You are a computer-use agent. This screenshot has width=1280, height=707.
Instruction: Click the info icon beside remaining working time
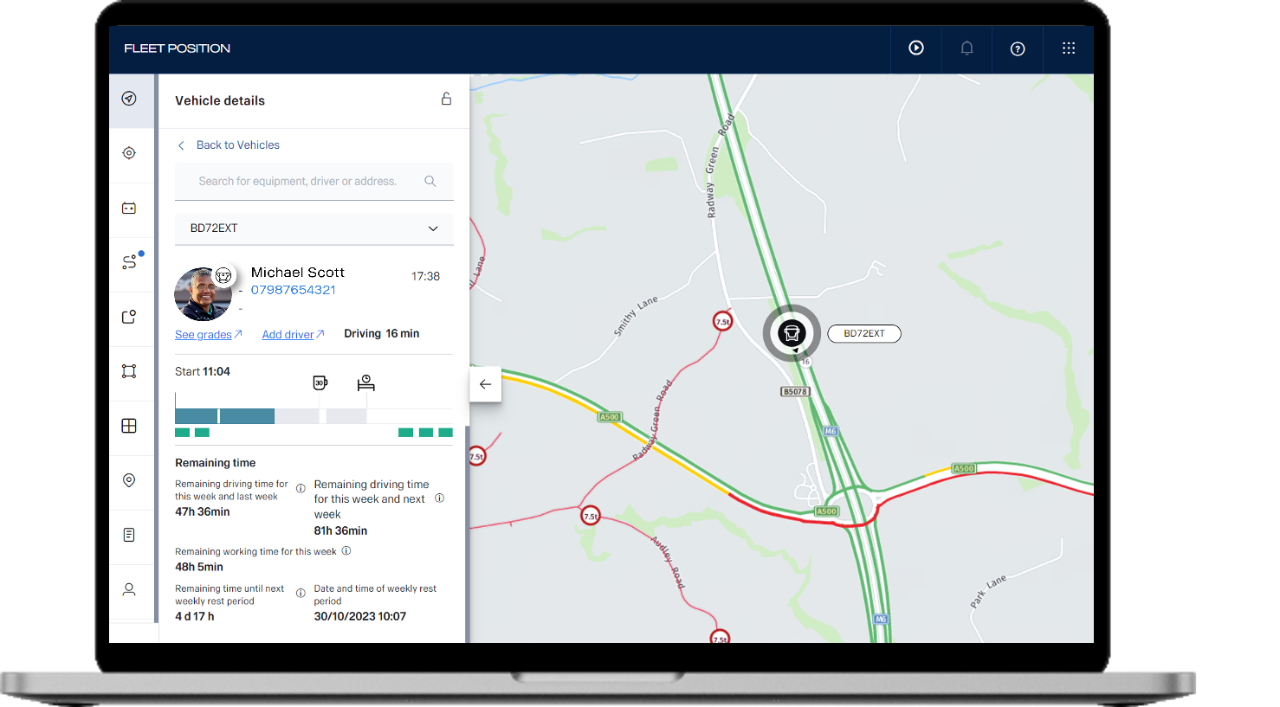[x=346, y=550]
